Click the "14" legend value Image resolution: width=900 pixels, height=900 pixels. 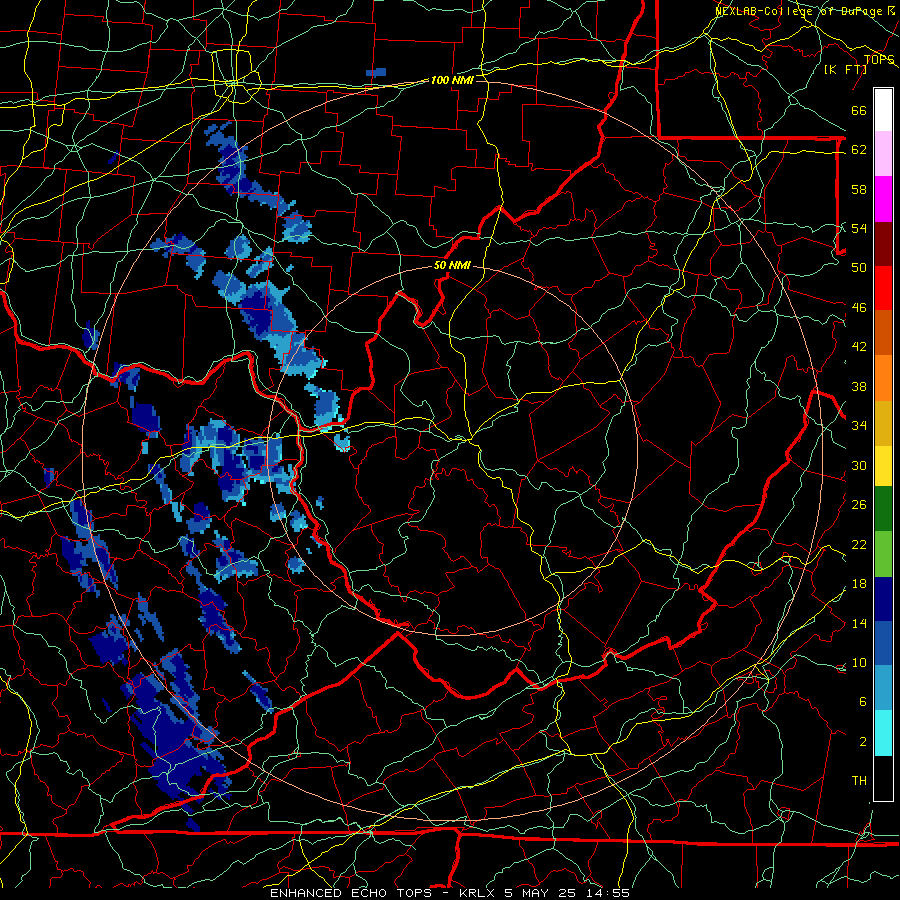(x=859, y=623)
